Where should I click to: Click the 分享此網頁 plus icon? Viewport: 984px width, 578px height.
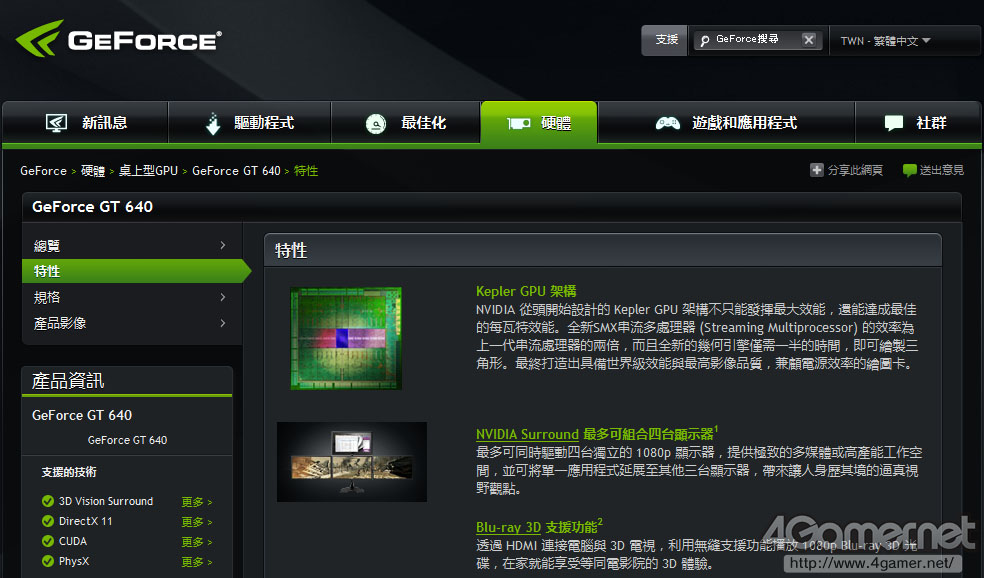pyautogui.click(x=816, y=170)
